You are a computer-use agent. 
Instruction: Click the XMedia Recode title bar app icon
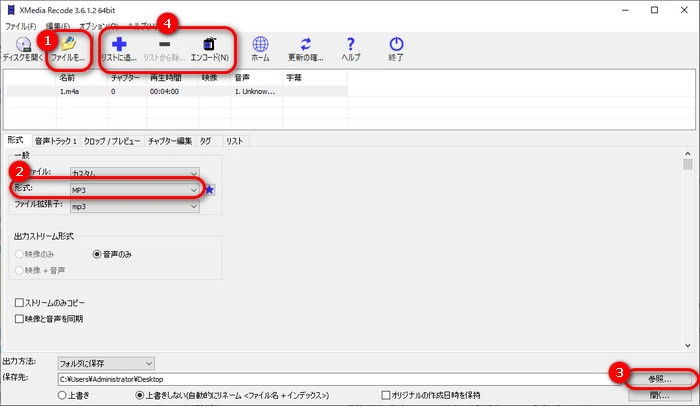pyautogui.click(x=11, y=10)
